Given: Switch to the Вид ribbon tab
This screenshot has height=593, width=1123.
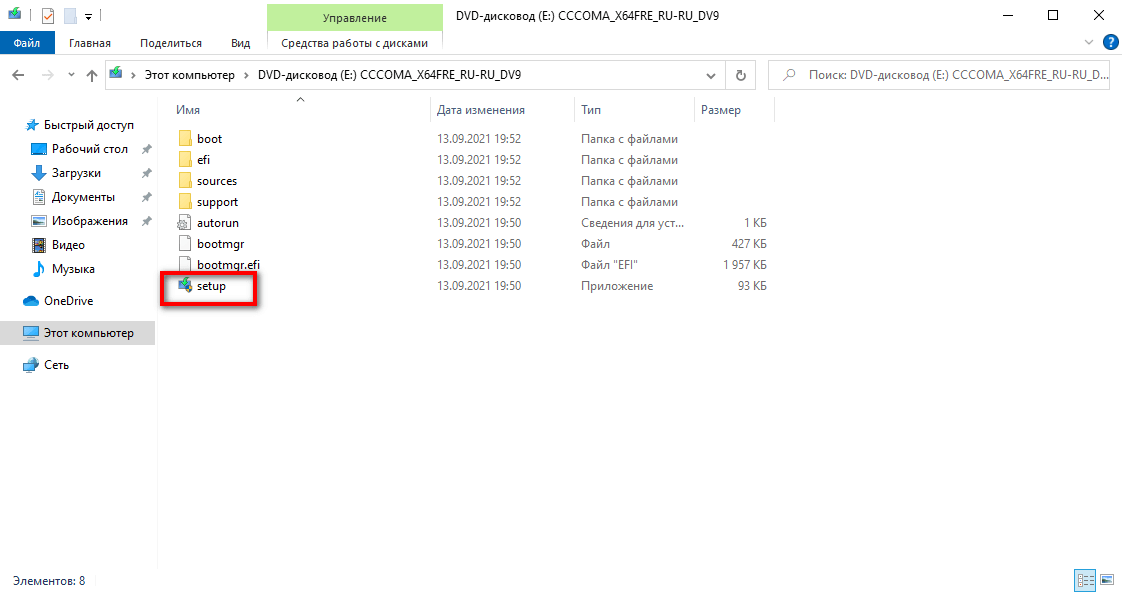Looking at the screenshot, I should click(x=241, y=43).
